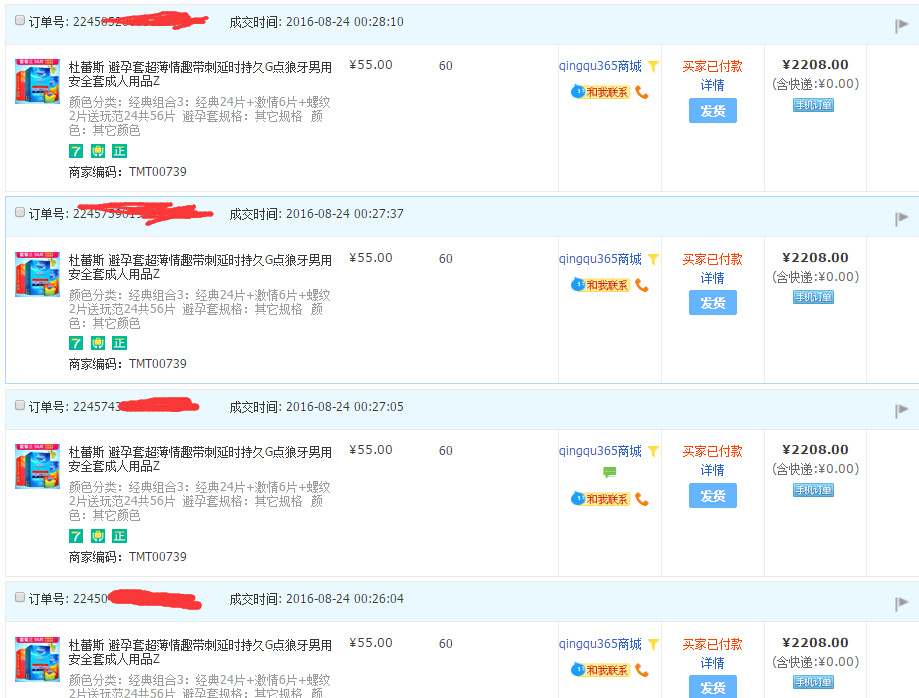Call buyer with phone icon in 00:28:10 order

point(642,93)
